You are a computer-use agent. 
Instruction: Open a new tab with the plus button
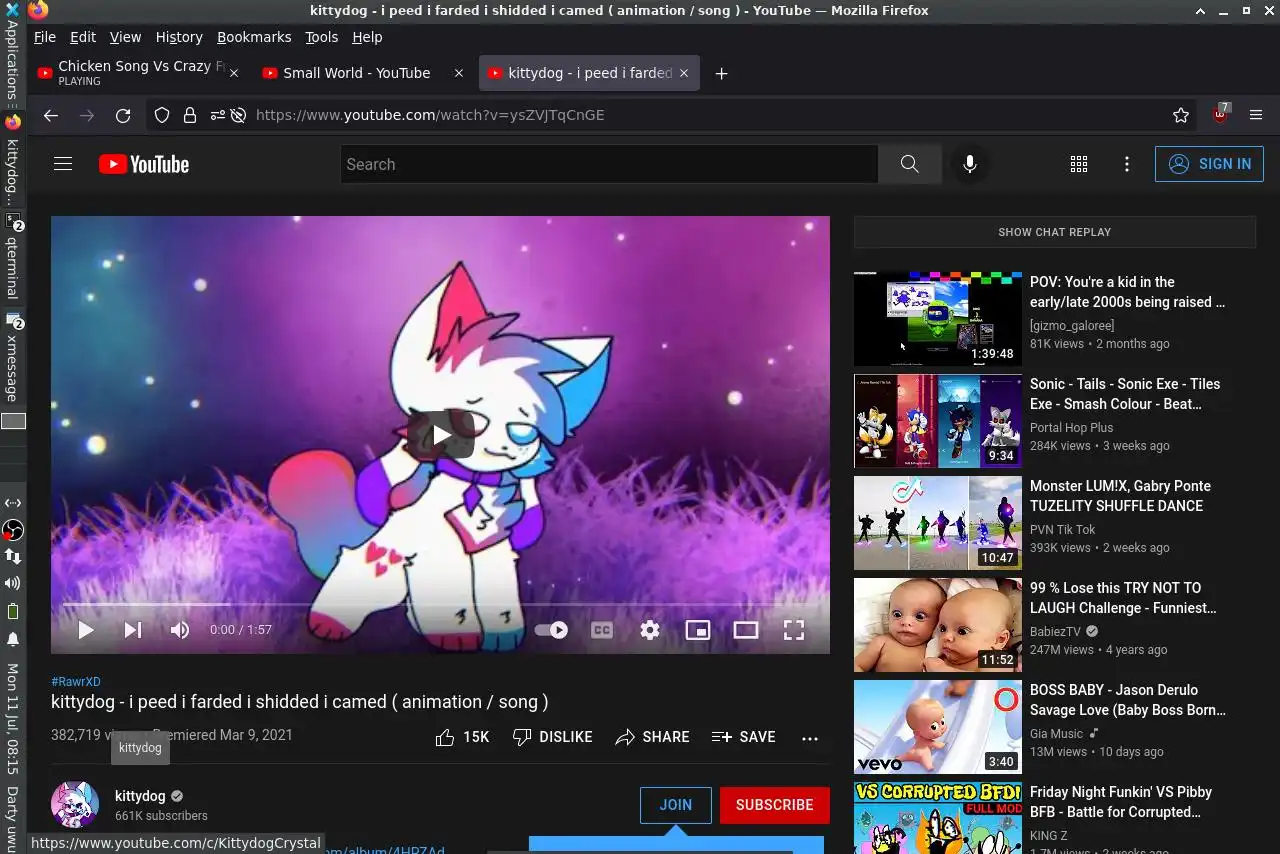(721, 73)
